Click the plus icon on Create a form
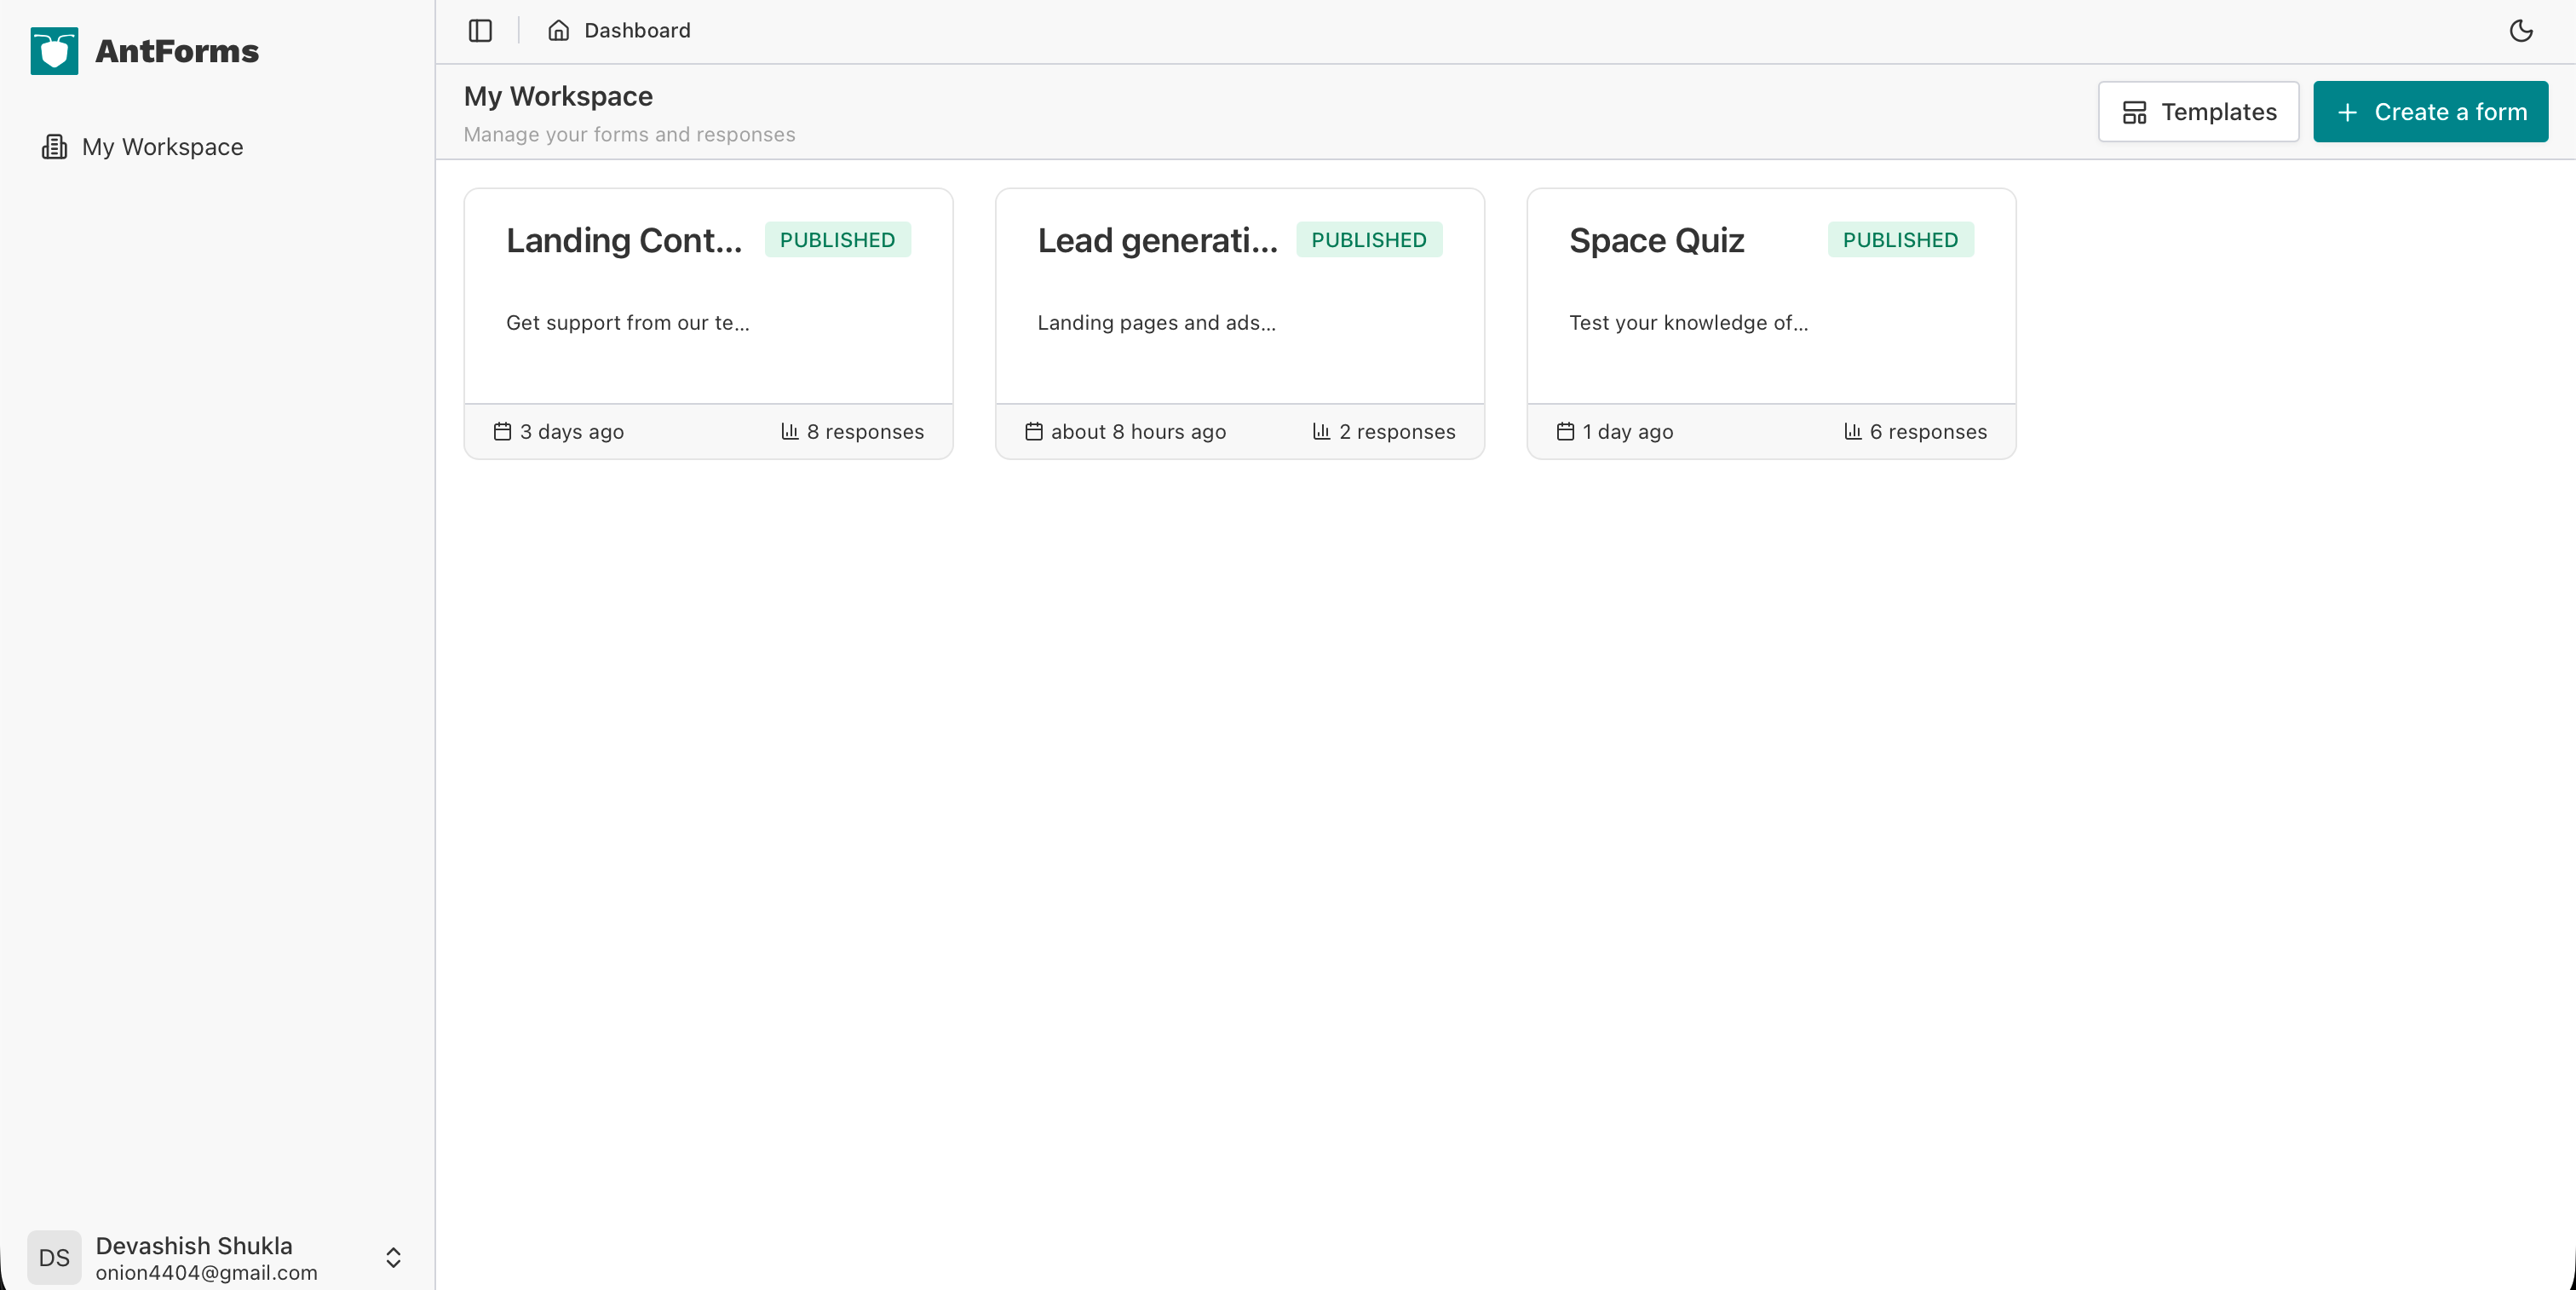This screenshot has width=2576, height=1290. pos(2347,111)
